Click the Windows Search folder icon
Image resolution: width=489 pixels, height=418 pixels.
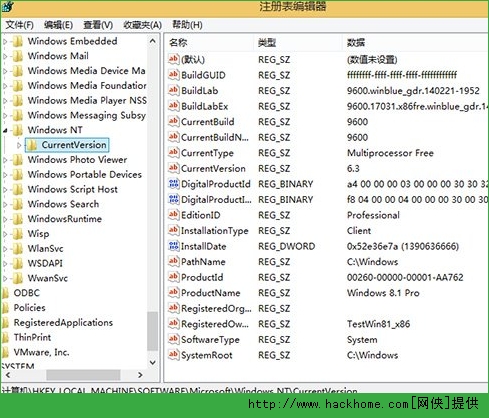[x=18, y=204]
